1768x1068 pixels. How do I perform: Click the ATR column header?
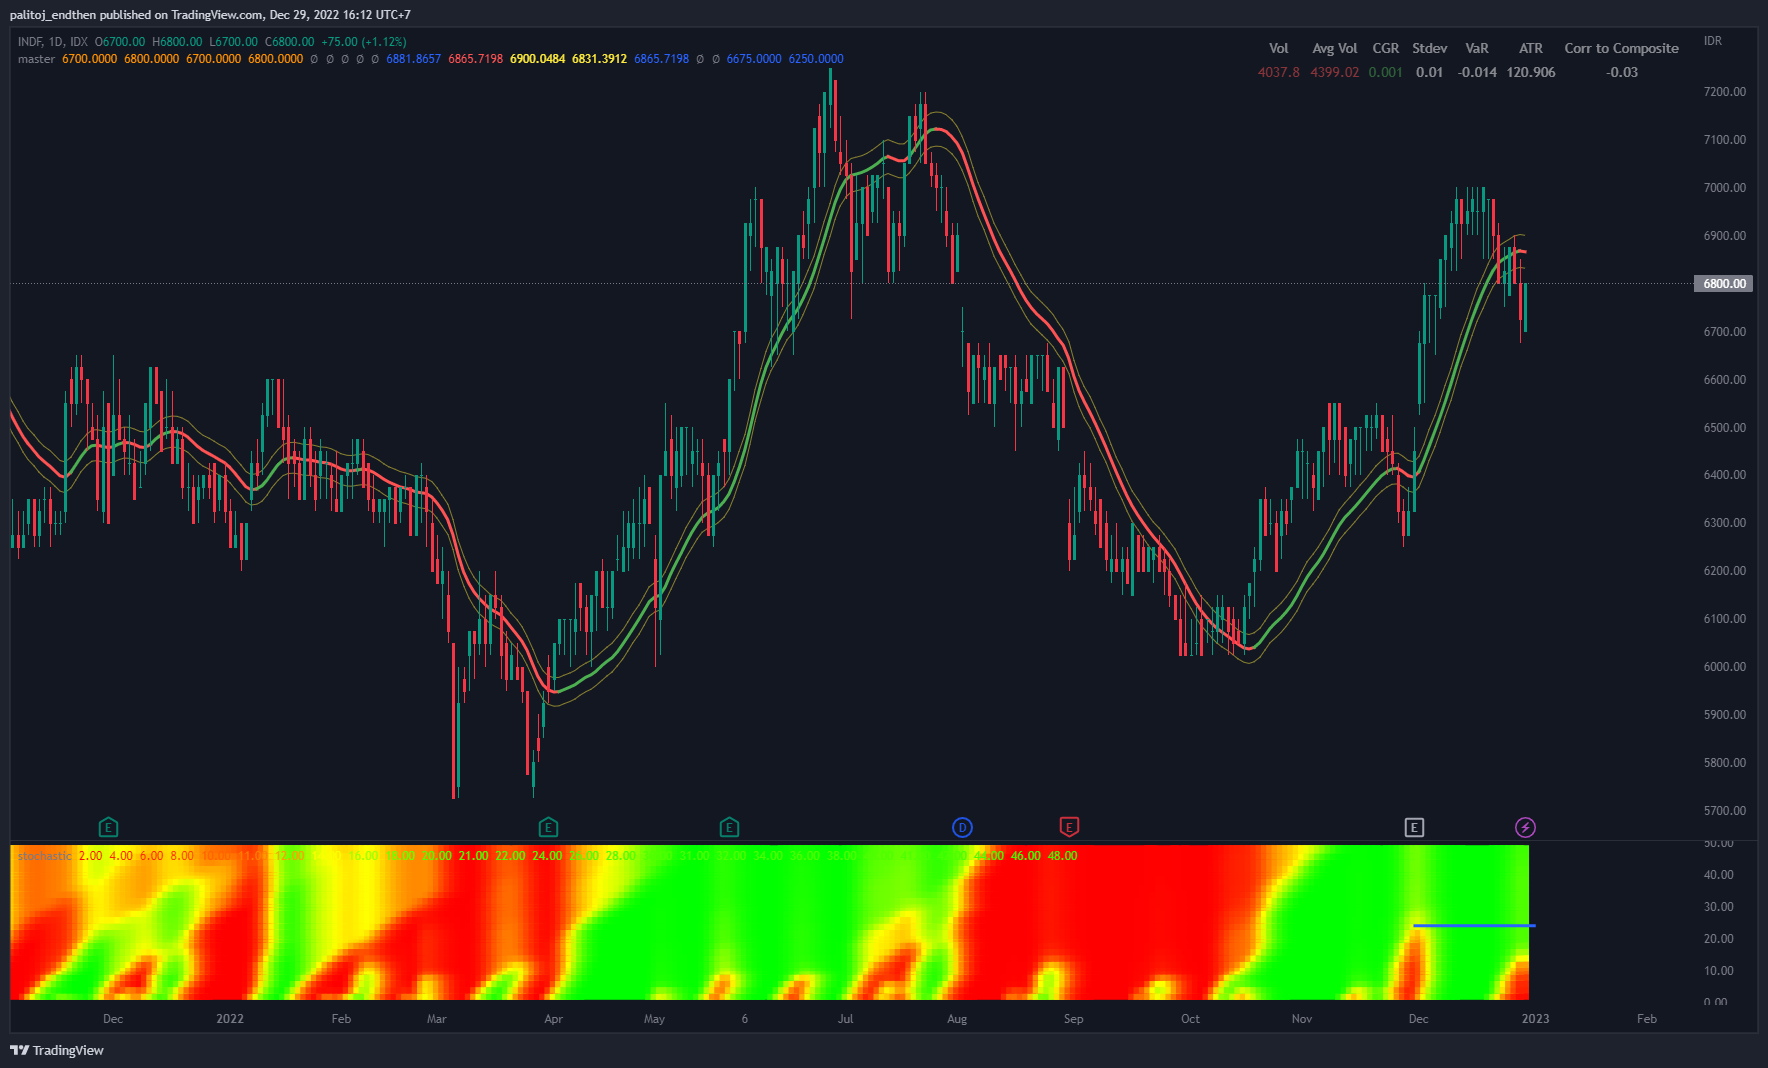click(1530, 48)
